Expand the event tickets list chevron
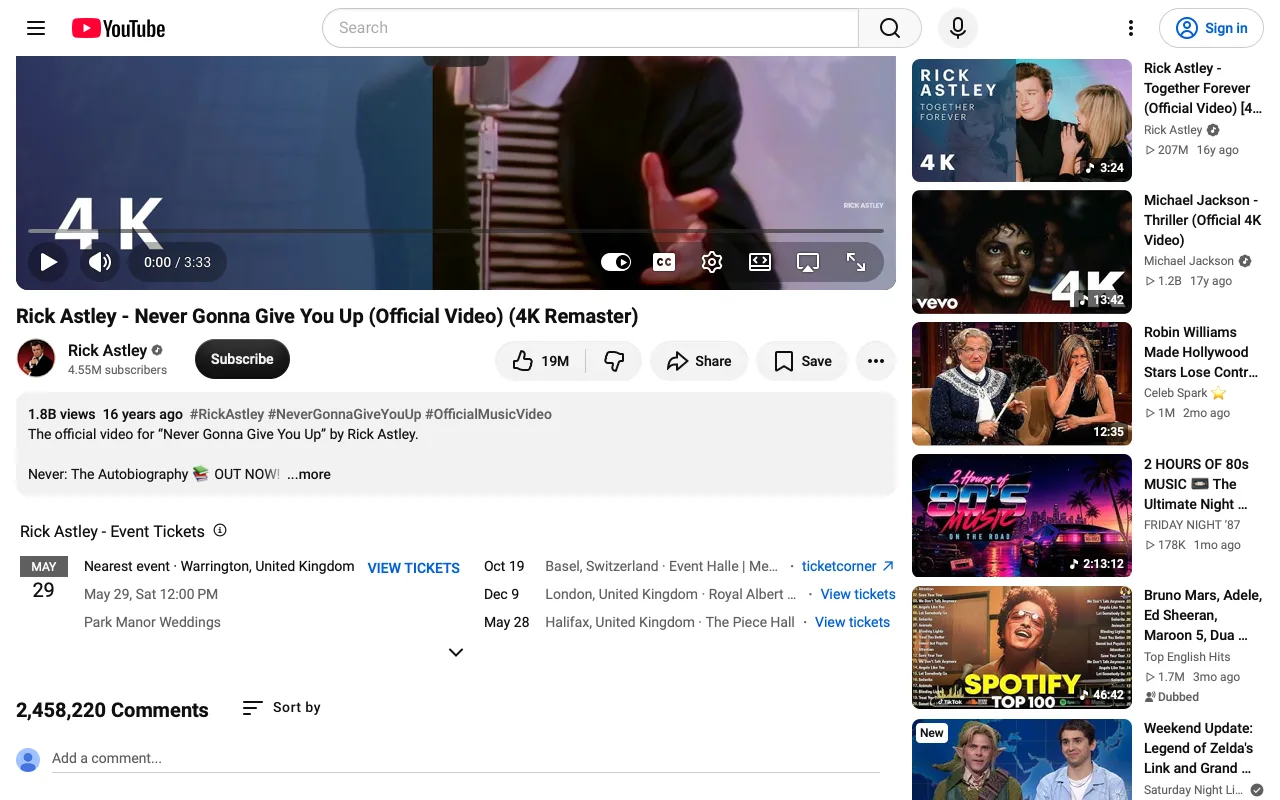The width and height of the screenshot is (1280, 800). point(456,652)
